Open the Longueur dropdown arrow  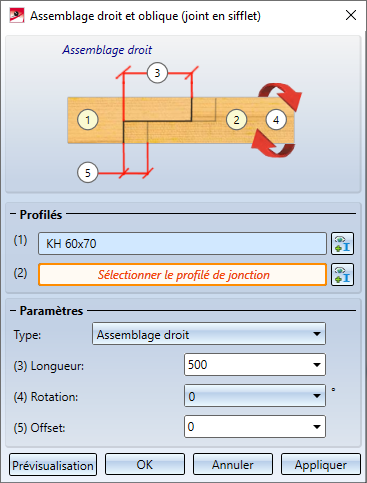(317, 365)
